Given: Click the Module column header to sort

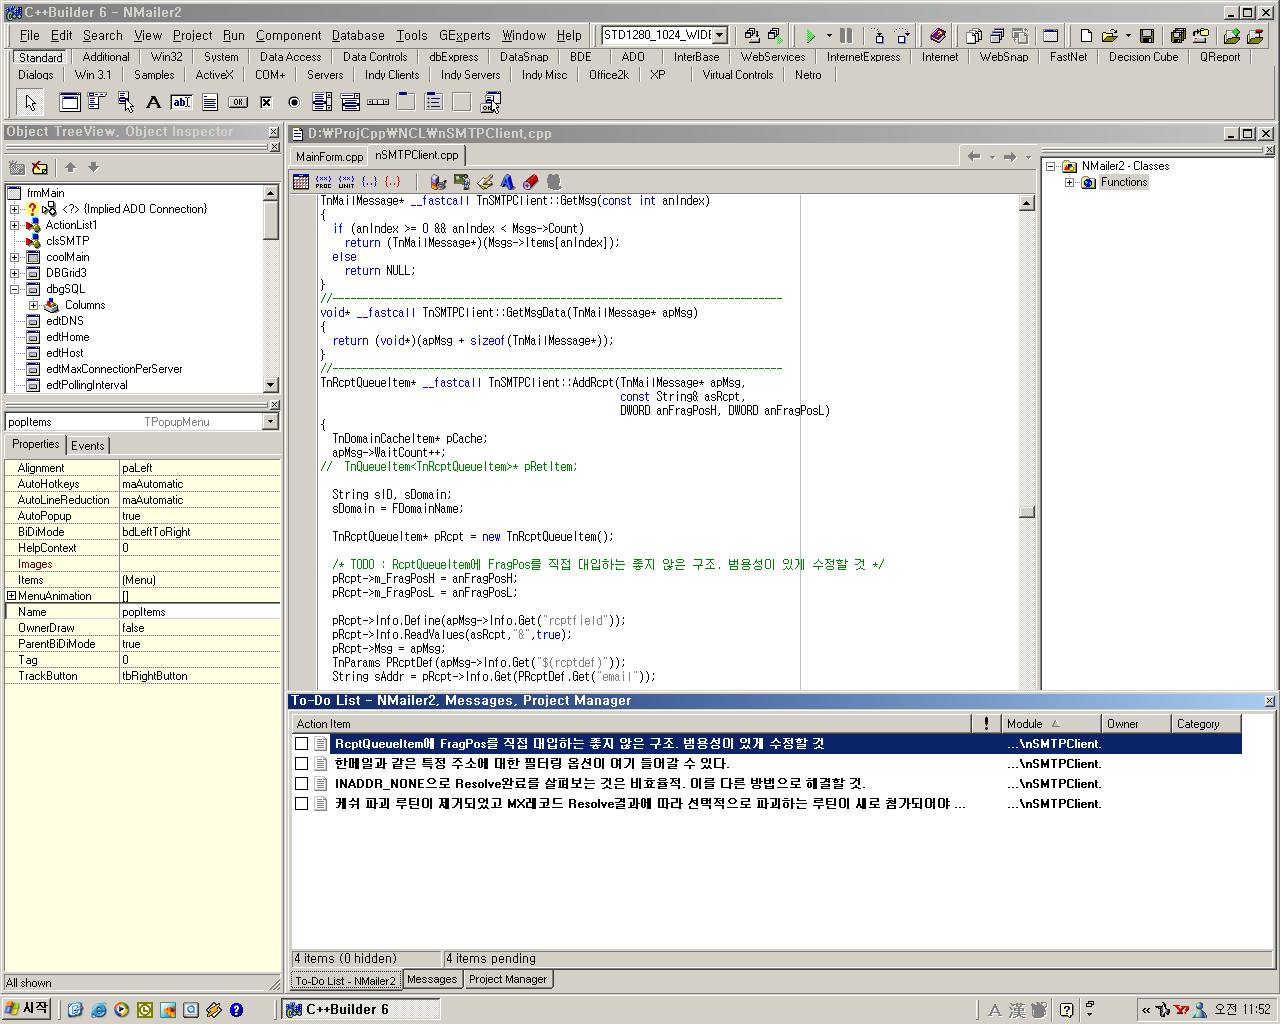Looking at the screenshot, I should point(1030,724).
